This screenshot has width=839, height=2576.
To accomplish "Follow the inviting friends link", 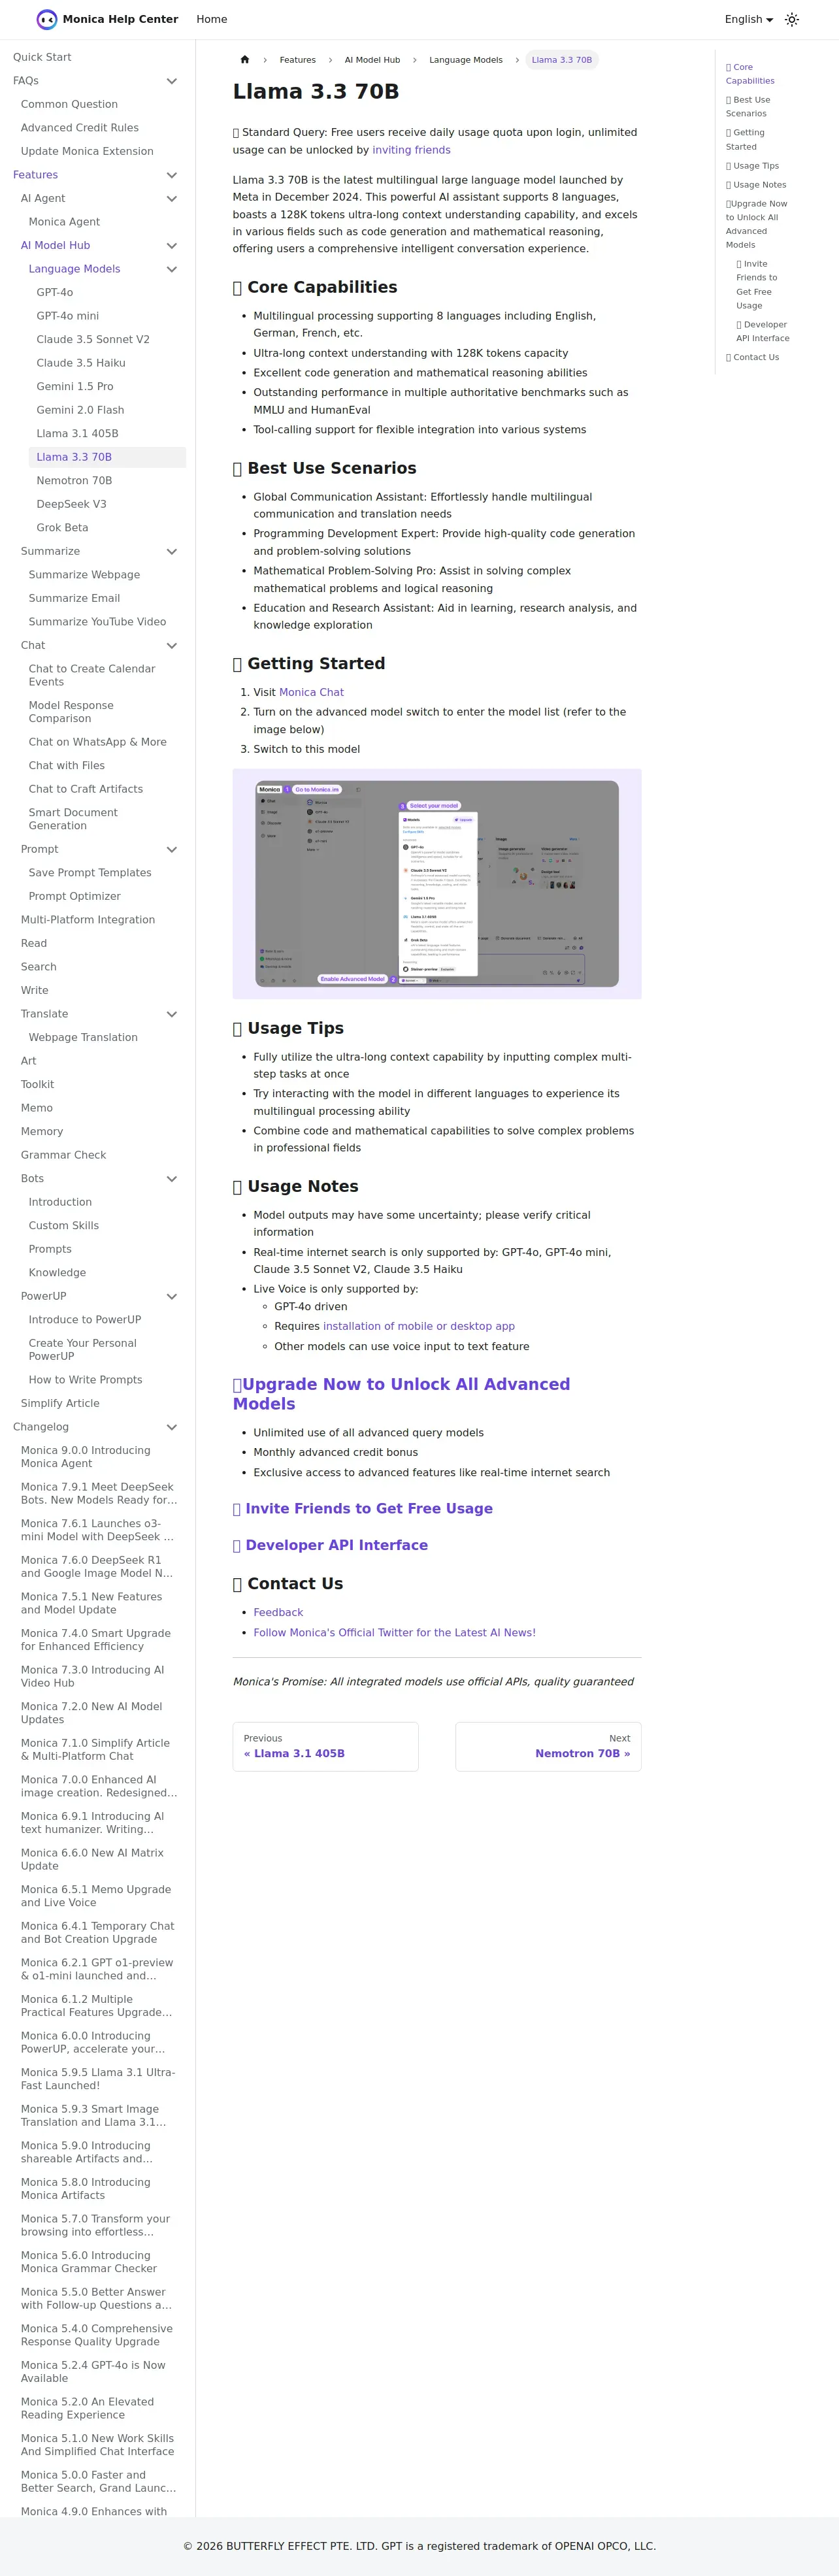I will [411, 150].
